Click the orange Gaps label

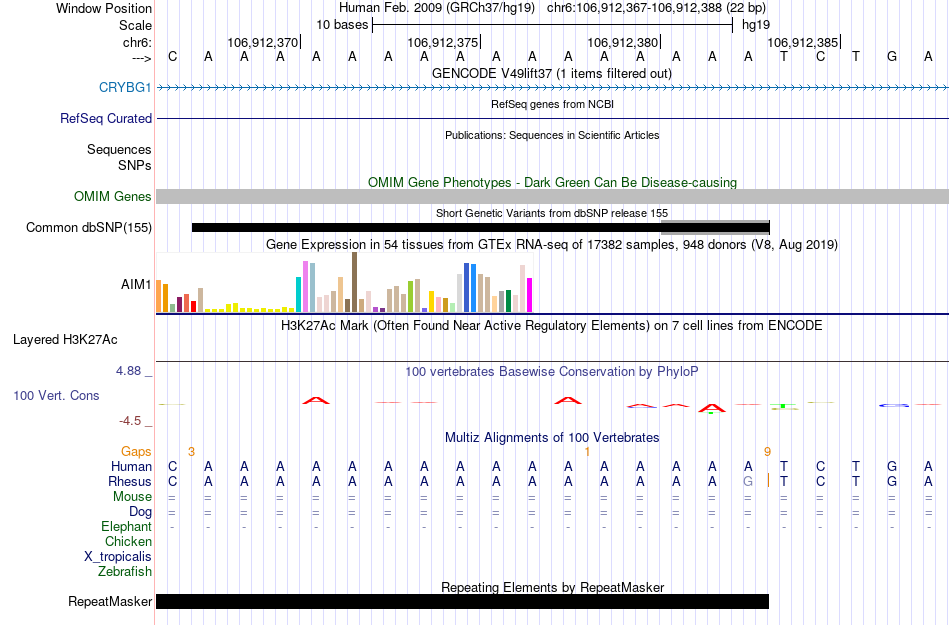(136, 451)
